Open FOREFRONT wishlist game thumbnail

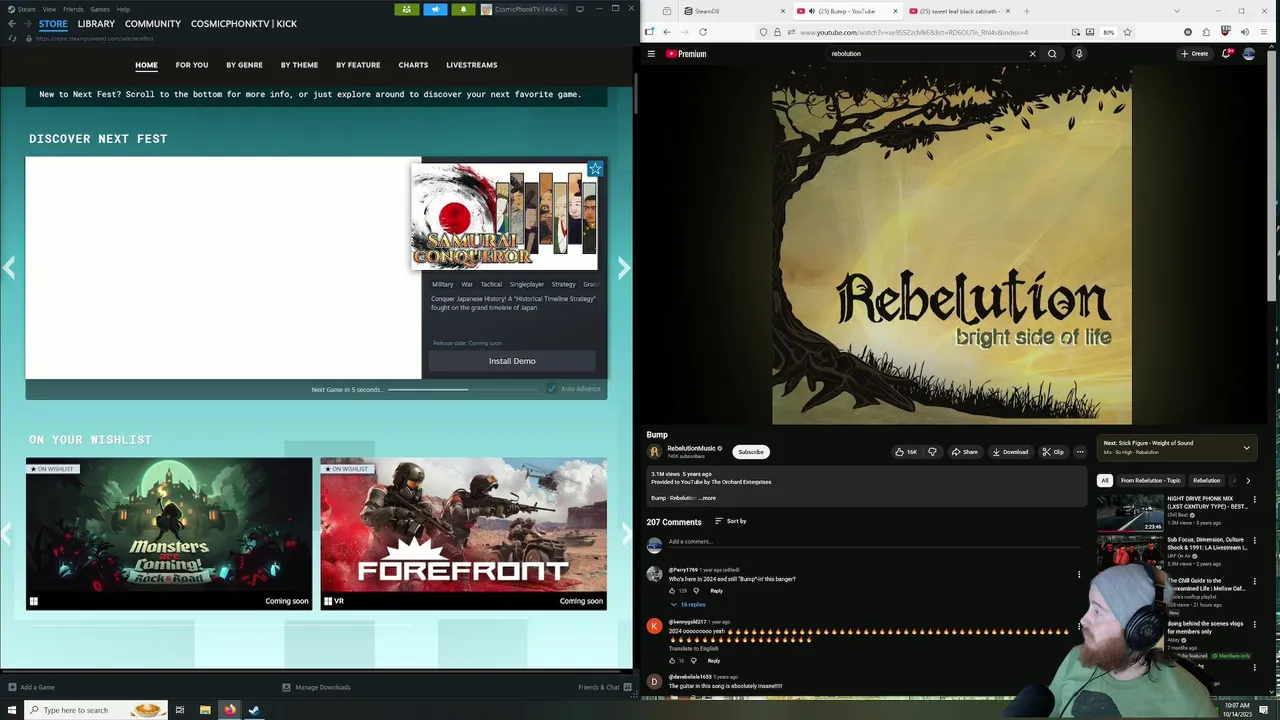[x=463, y=534]
